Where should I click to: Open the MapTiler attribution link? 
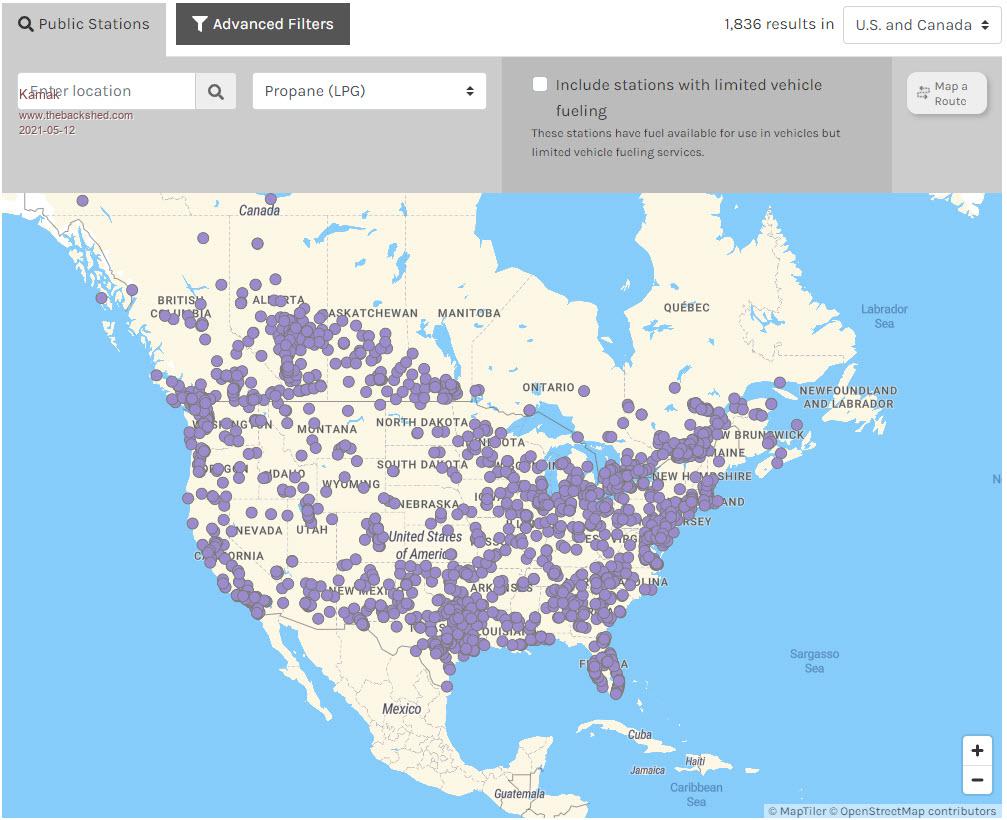click(x=801, y=811)
